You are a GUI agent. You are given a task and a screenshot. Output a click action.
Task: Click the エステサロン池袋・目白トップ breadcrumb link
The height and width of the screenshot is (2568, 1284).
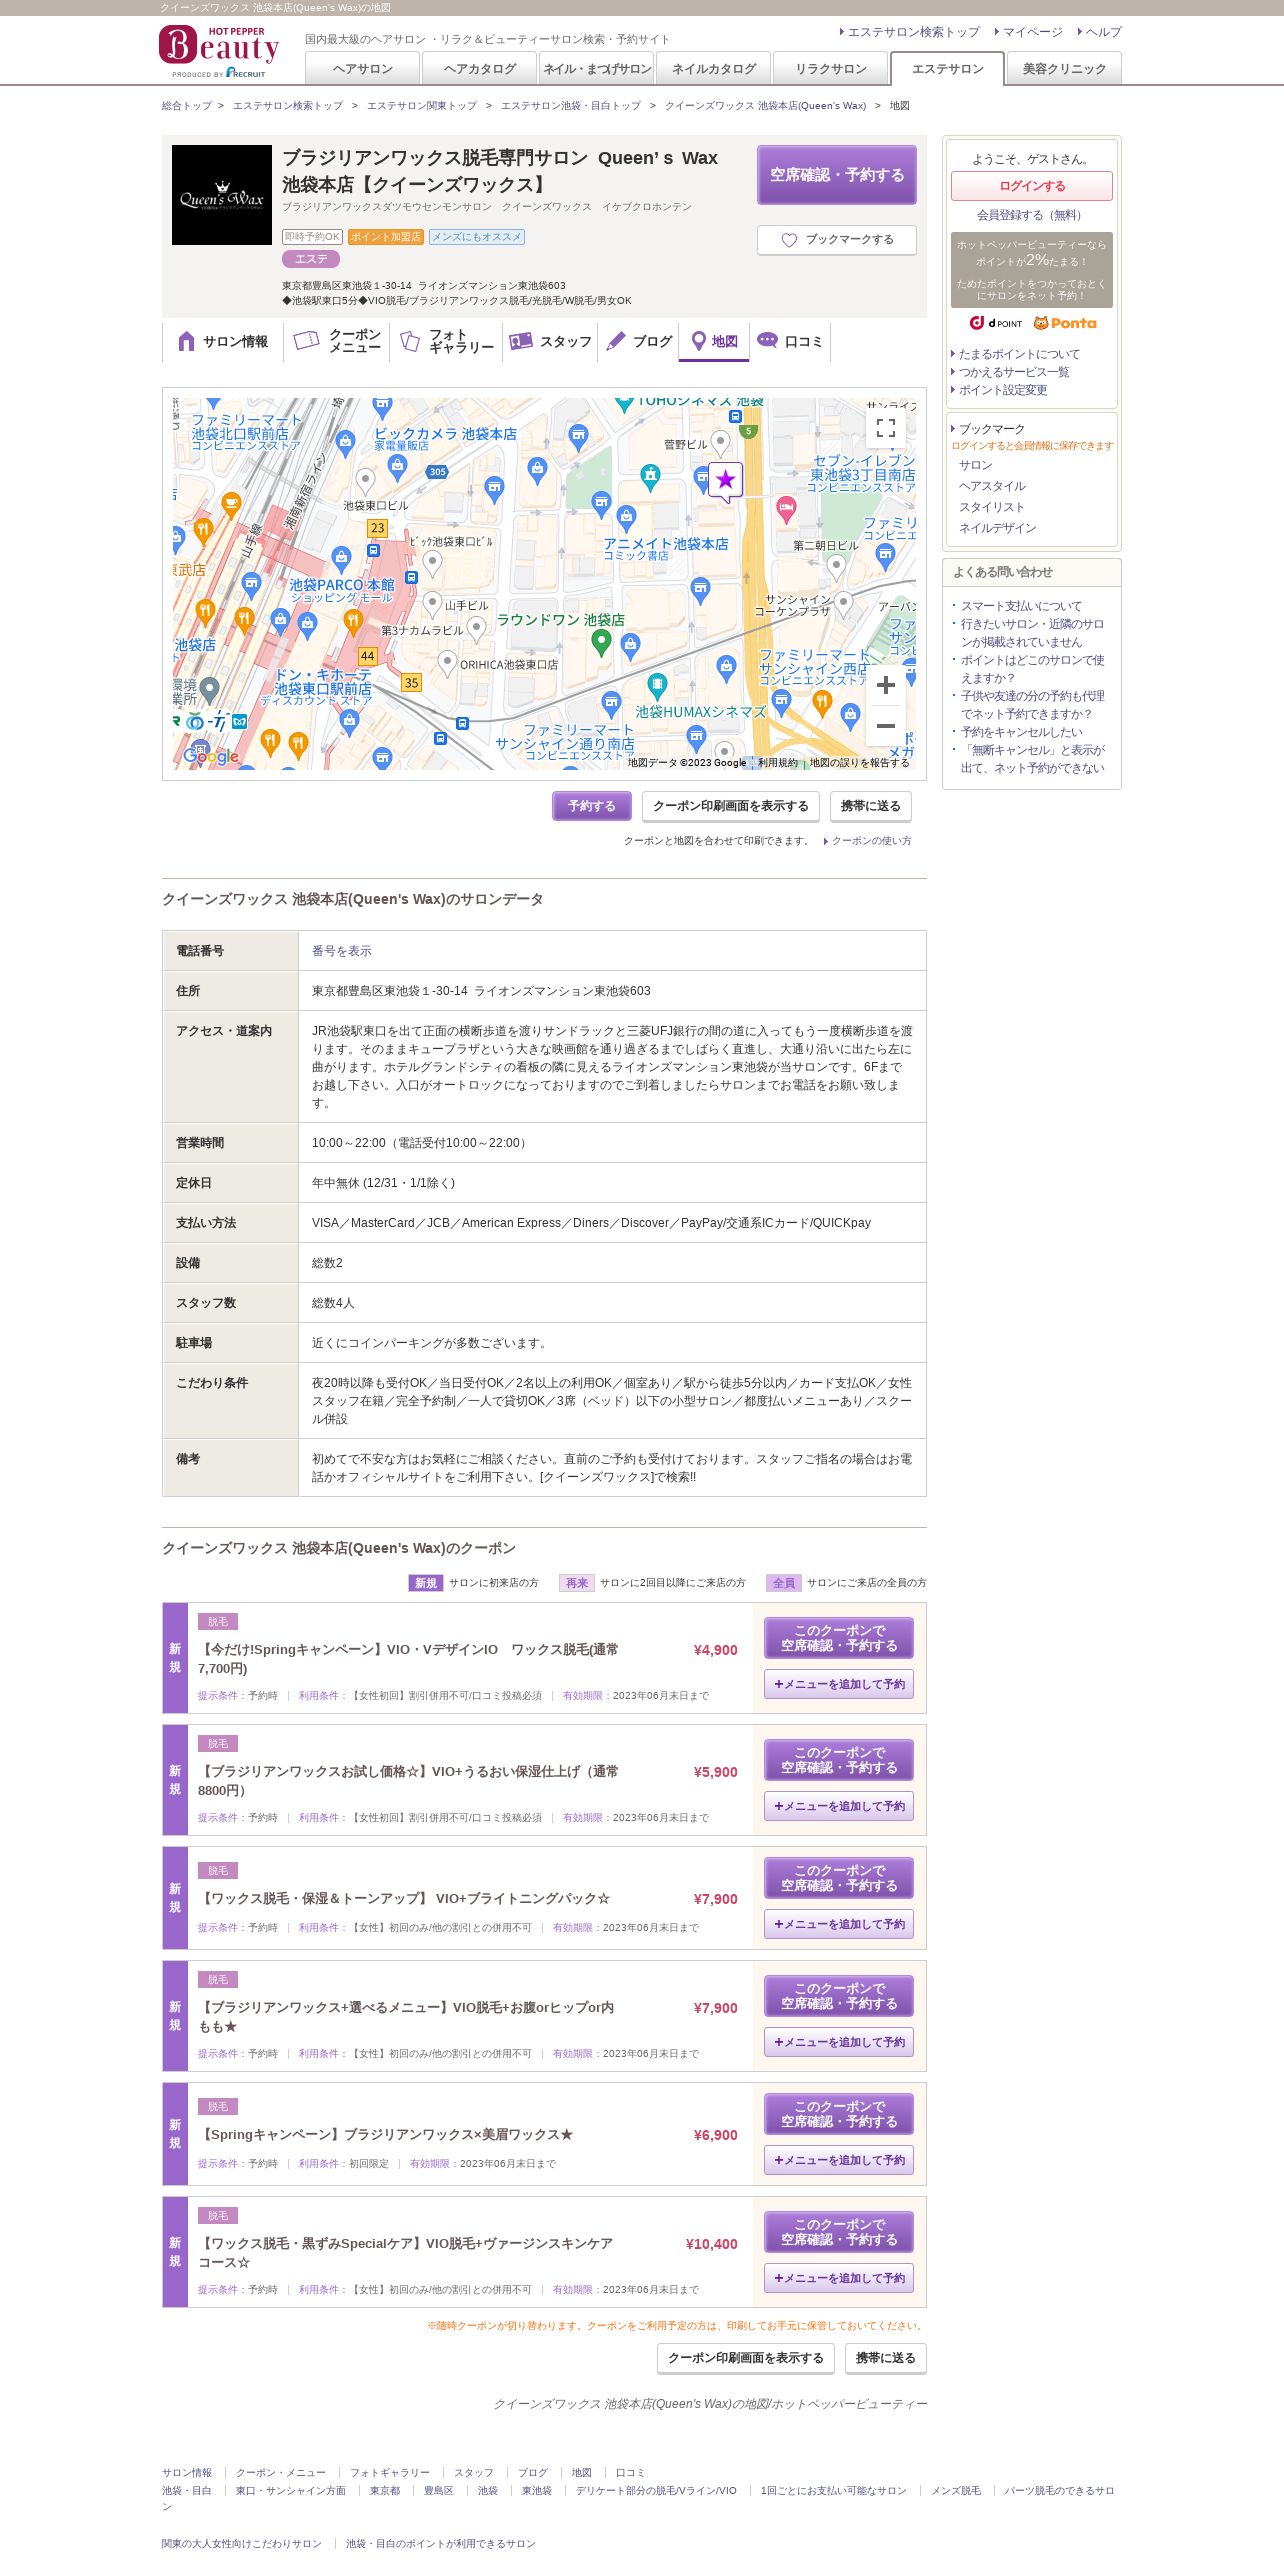pyautogui.click(x=570, y=106)
